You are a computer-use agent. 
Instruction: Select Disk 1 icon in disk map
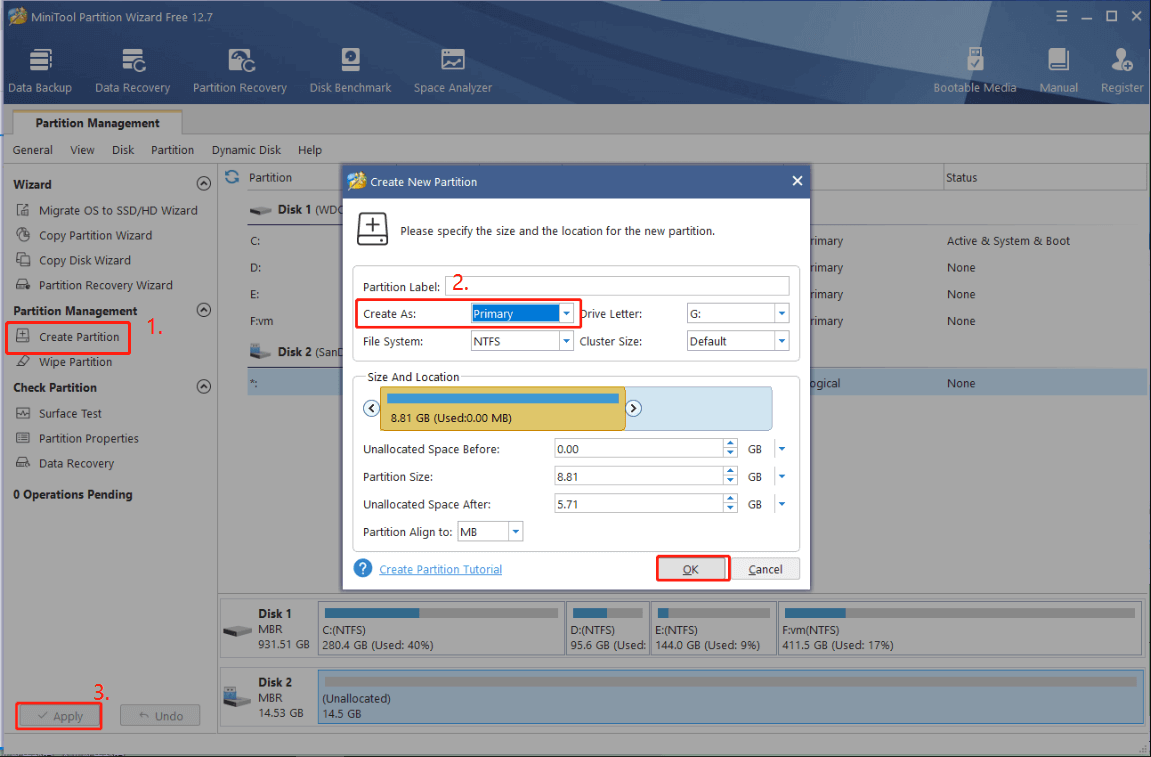(237, 630)
